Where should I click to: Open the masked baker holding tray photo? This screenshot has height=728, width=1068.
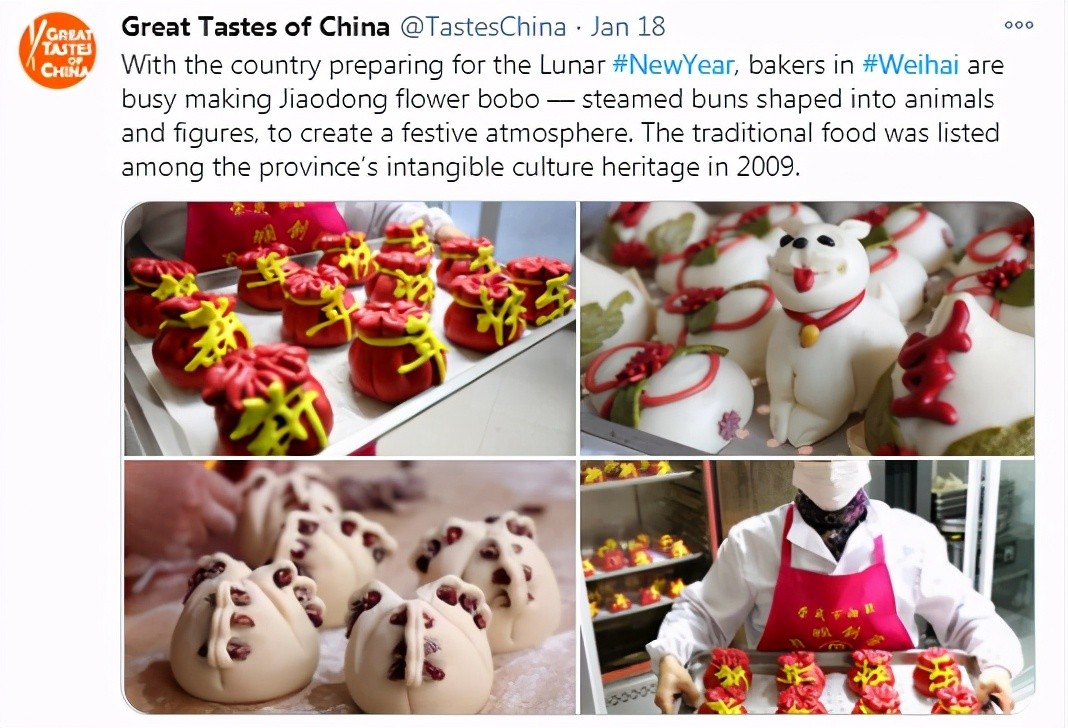[807, 587]
